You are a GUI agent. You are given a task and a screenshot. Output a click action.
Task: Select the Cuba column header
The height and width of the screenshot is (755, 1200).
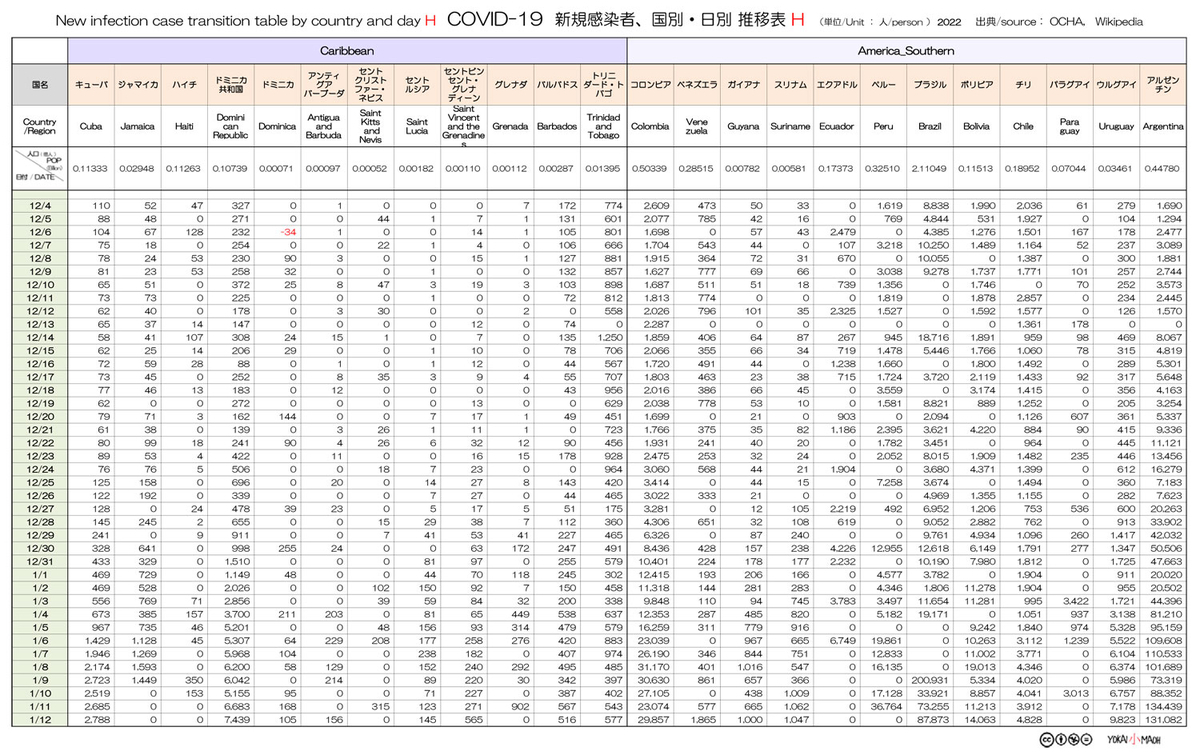[x=92, y=127]
